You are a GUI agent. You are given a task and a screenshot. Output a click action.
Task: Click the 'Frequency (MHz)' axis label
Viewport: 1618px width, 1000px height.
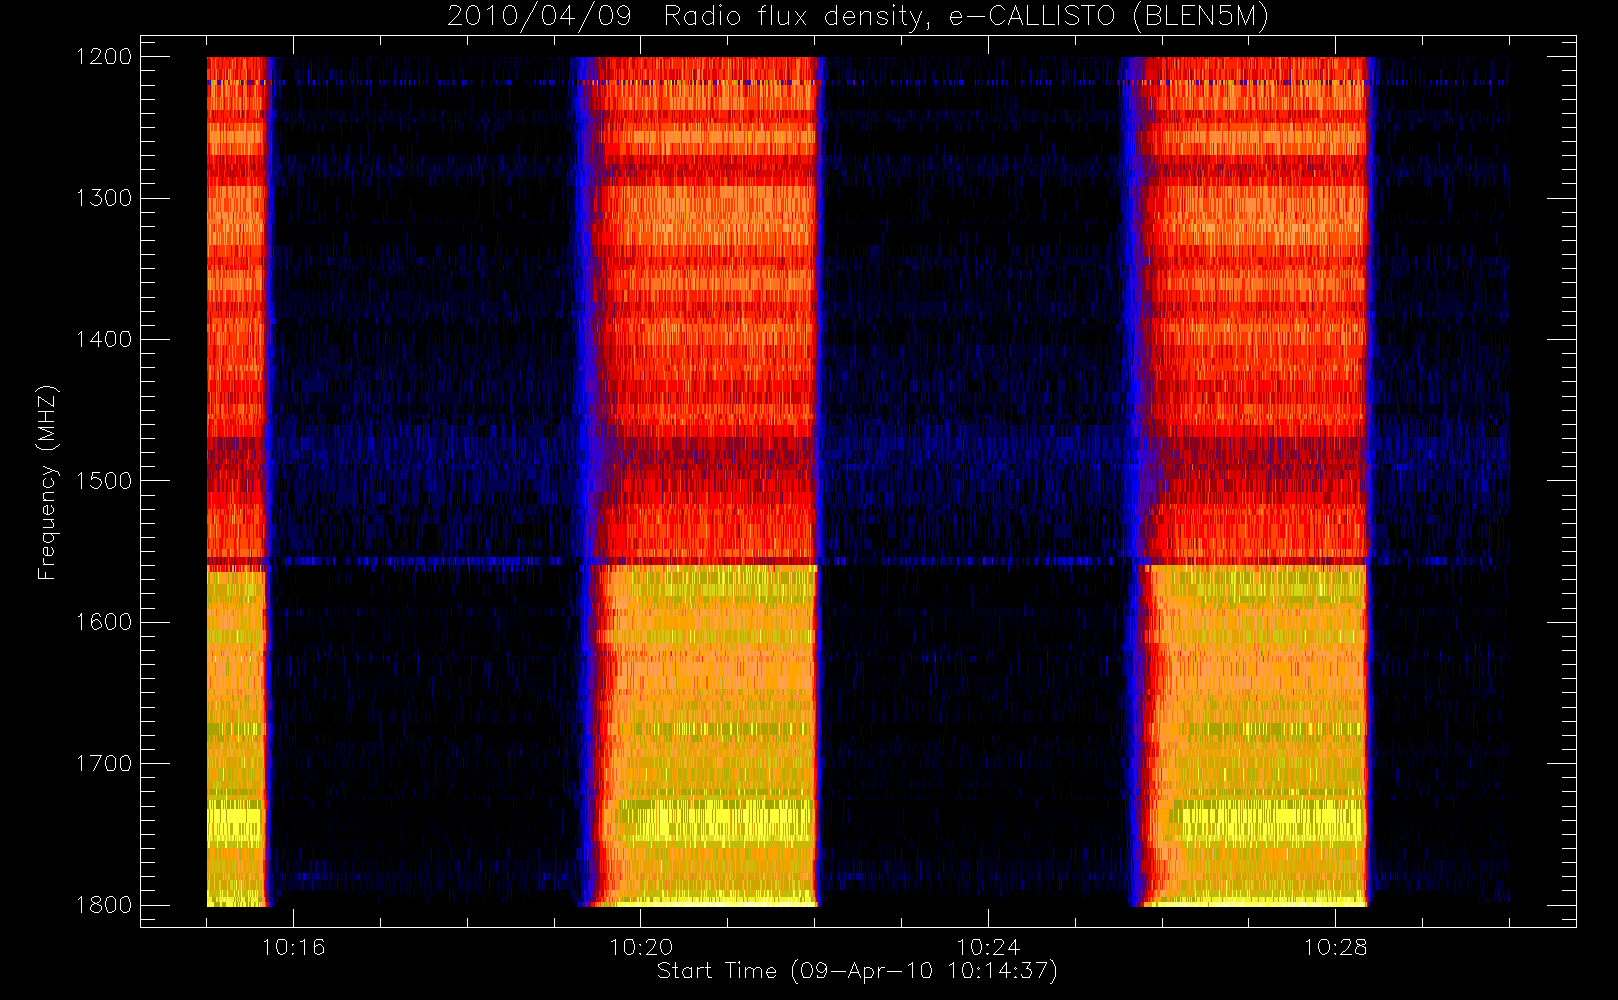coord(46,482)
